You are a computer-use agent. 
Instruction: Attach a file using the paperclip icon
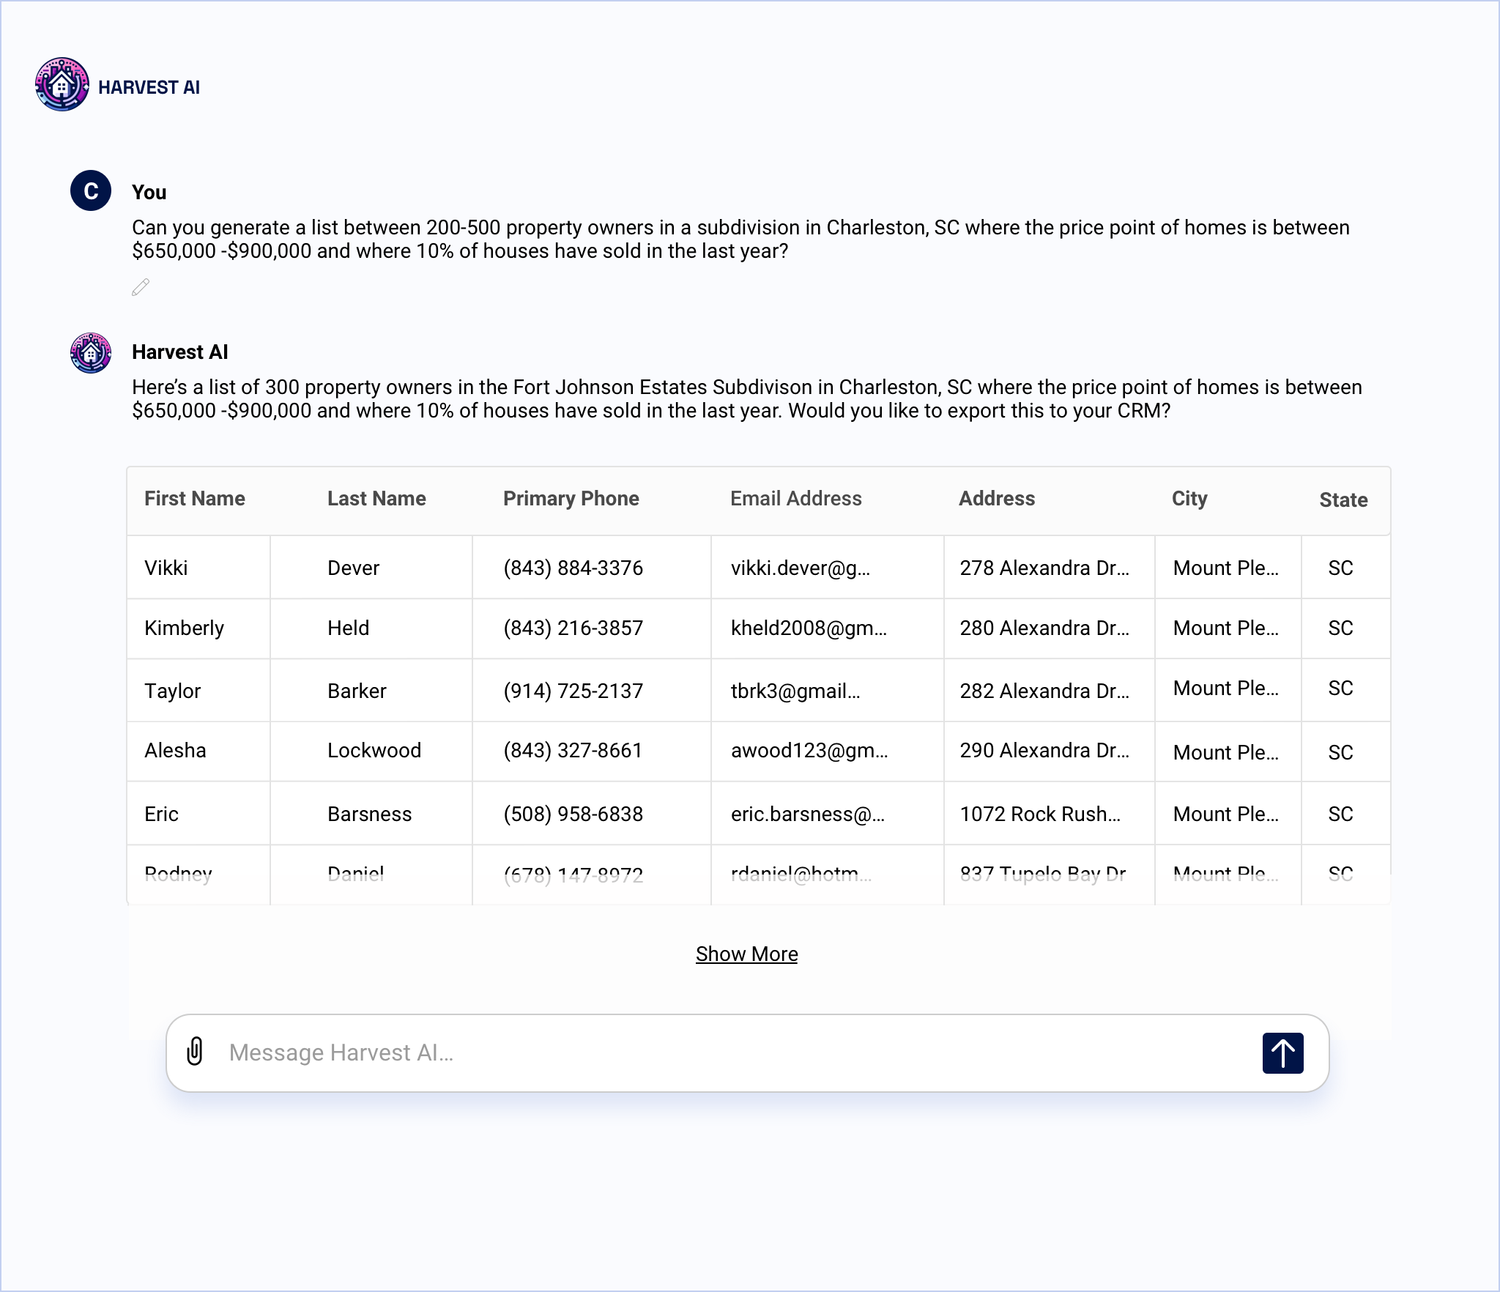click(x=195, y=1052)
